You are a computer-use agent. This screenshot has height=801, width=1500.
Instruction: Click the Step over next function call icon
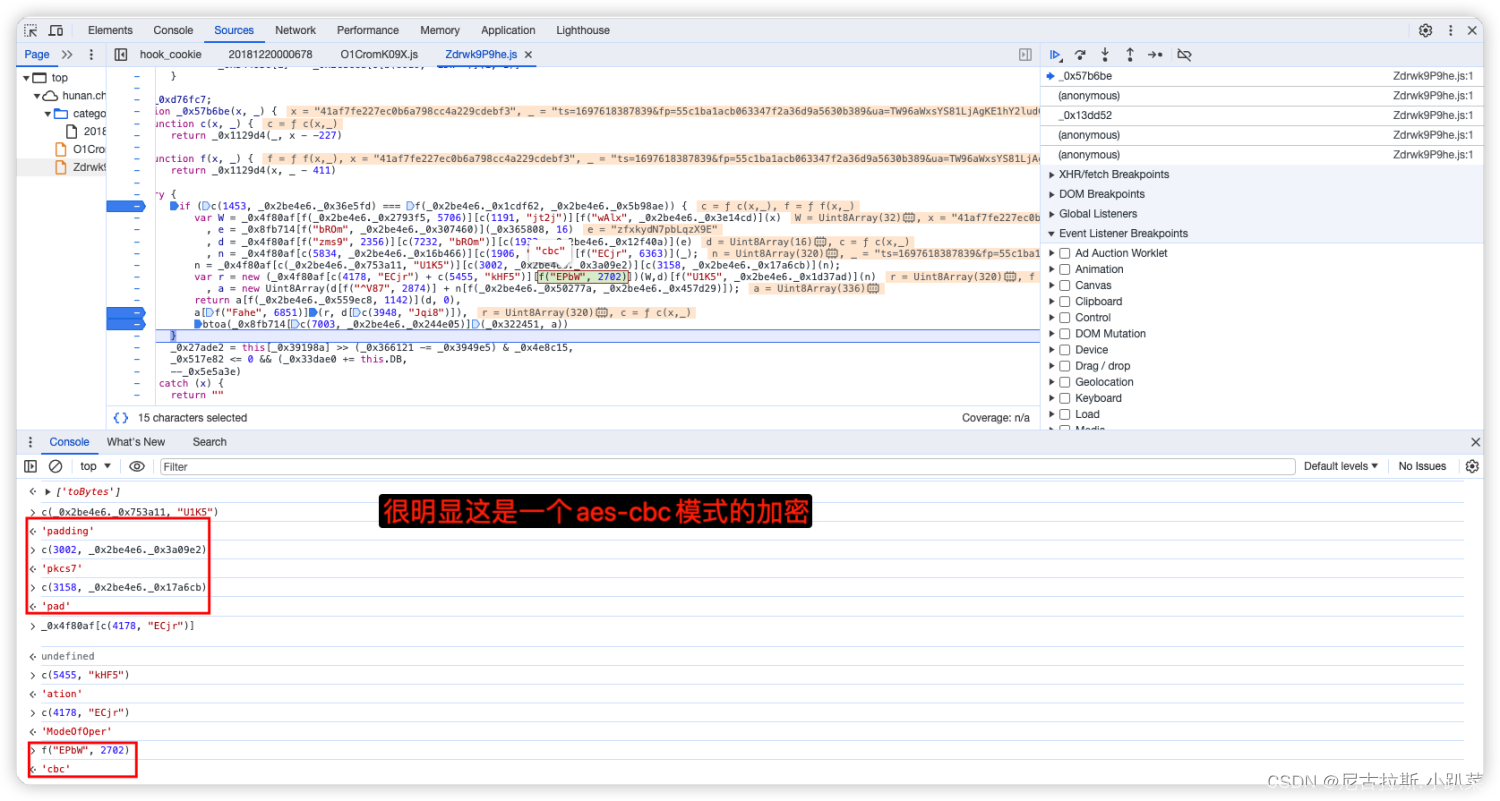[x=1079, y=55]
